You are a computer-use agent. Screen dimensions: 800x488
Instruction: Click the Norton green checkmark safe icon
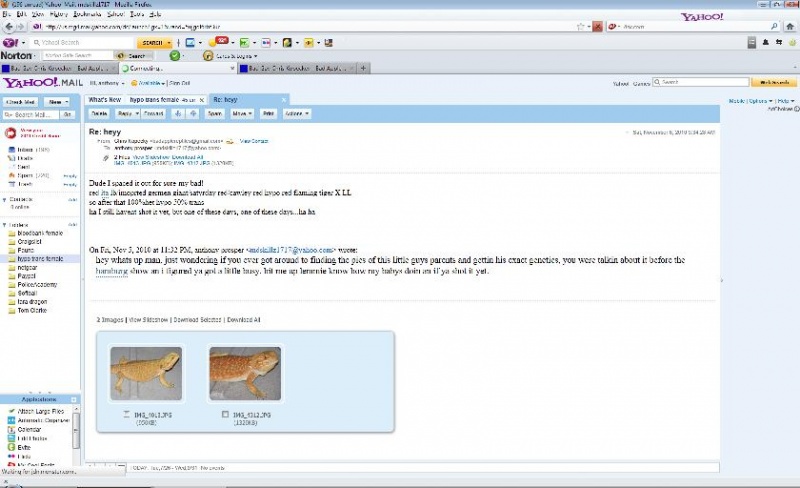coord(174,56)
